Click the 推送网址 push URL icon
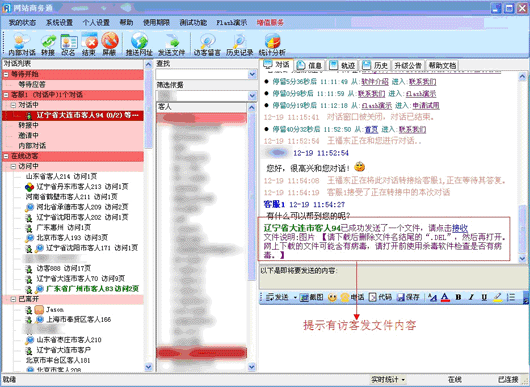 pyautogui.click(x=139, y=44)
